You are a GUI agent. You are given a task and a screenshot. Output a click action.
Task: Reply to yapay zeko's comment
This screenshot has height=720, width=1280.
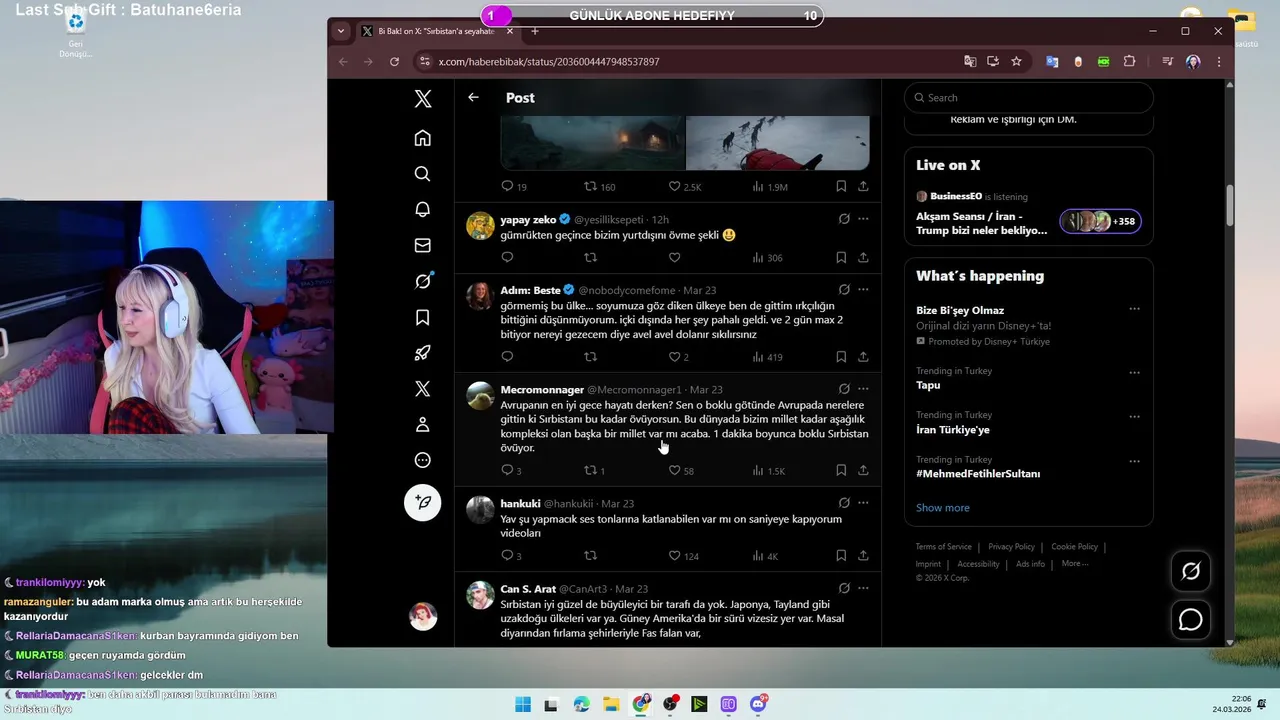coord(507,258)
